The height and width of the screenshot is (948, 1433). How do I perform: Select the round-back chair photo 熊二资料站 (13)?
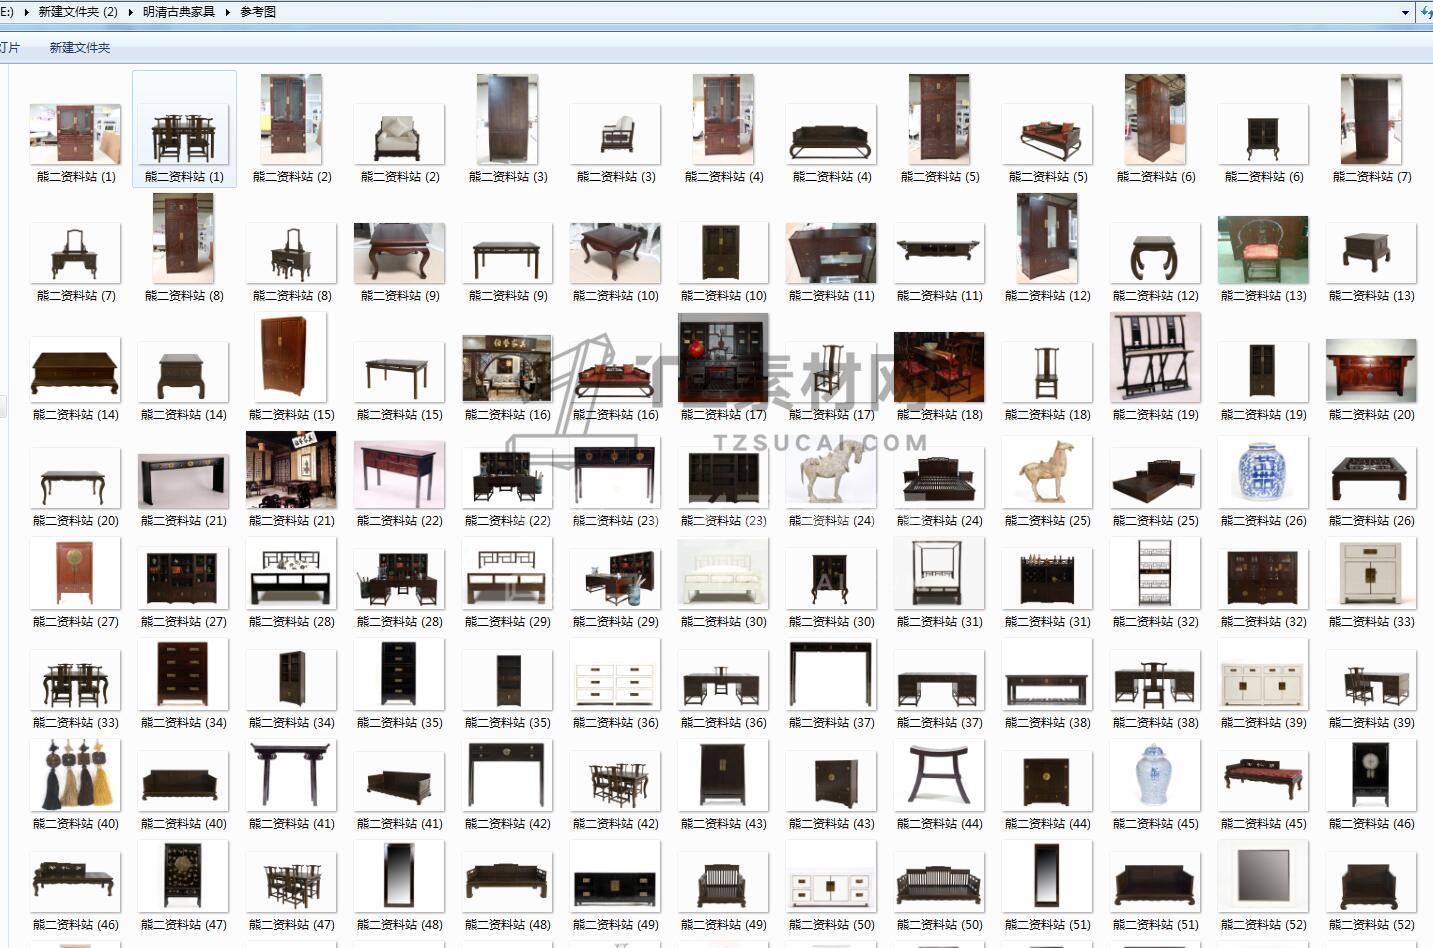tap(1263, 250)
